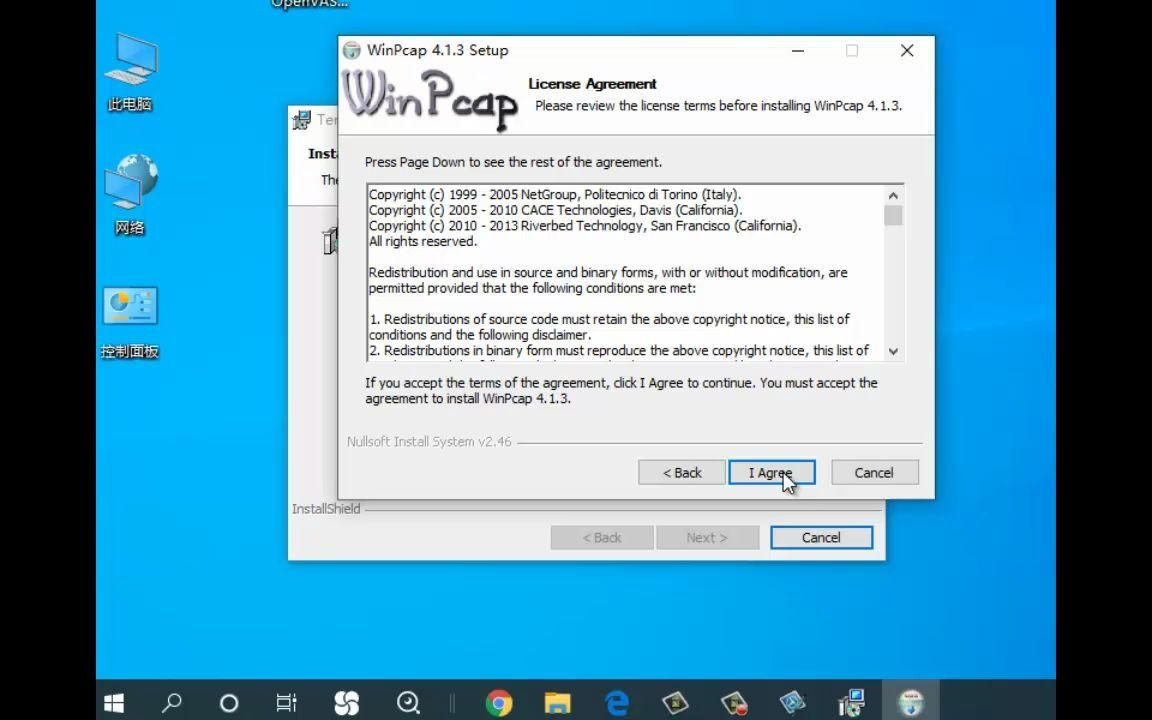Minimize the WinPcap Setup window
This screenshot has height=720, width=1152.
coord(798,50)
